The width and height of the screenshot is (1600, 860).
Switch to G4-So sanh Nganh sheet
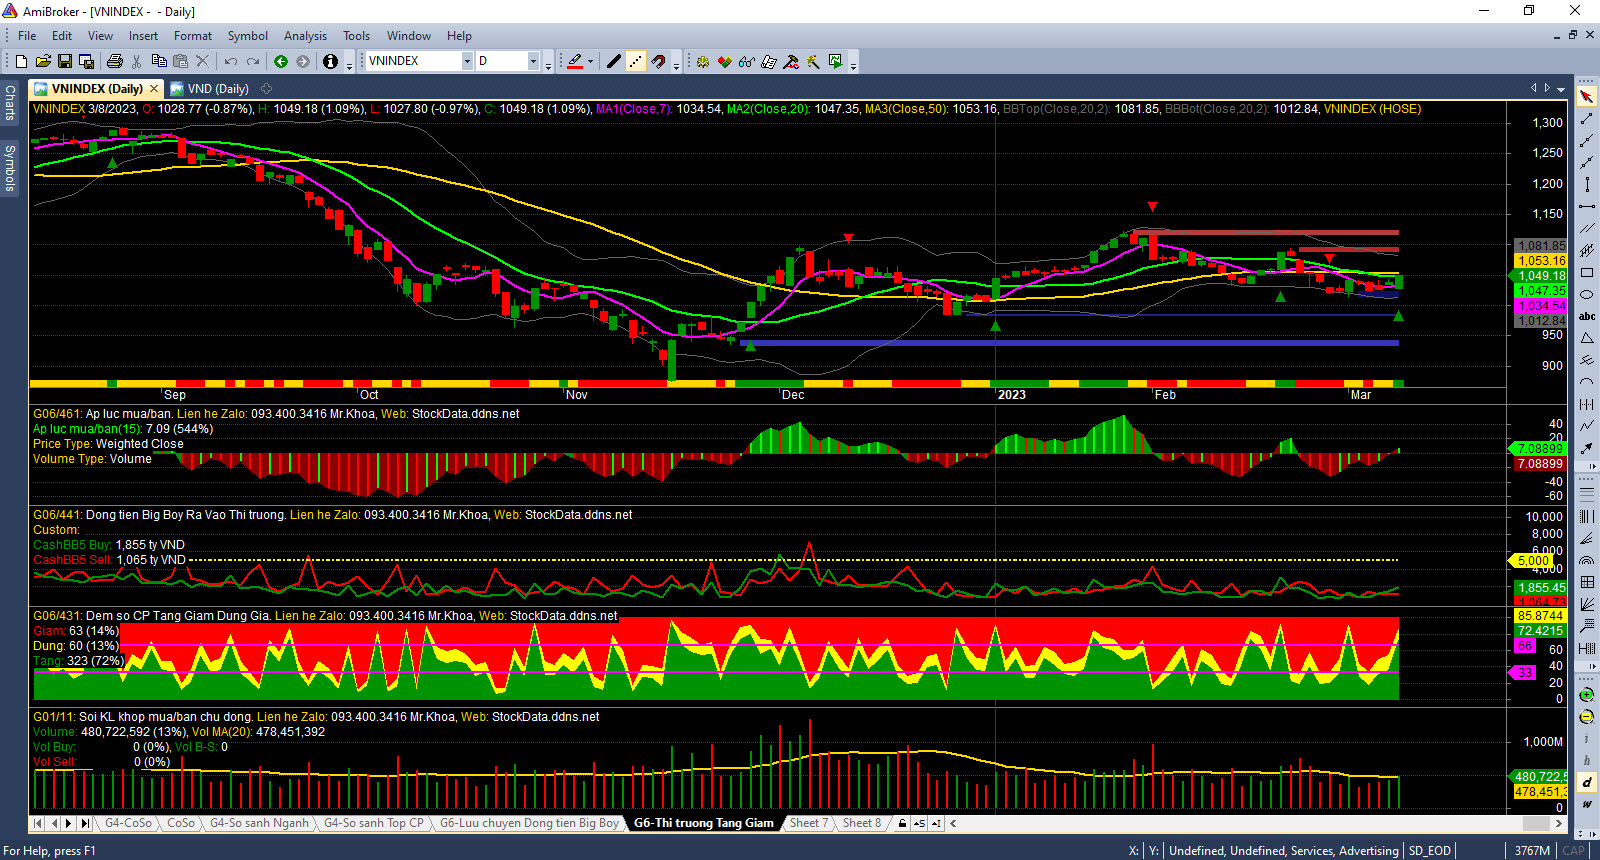pyautogui.click(x=259, y=823)
